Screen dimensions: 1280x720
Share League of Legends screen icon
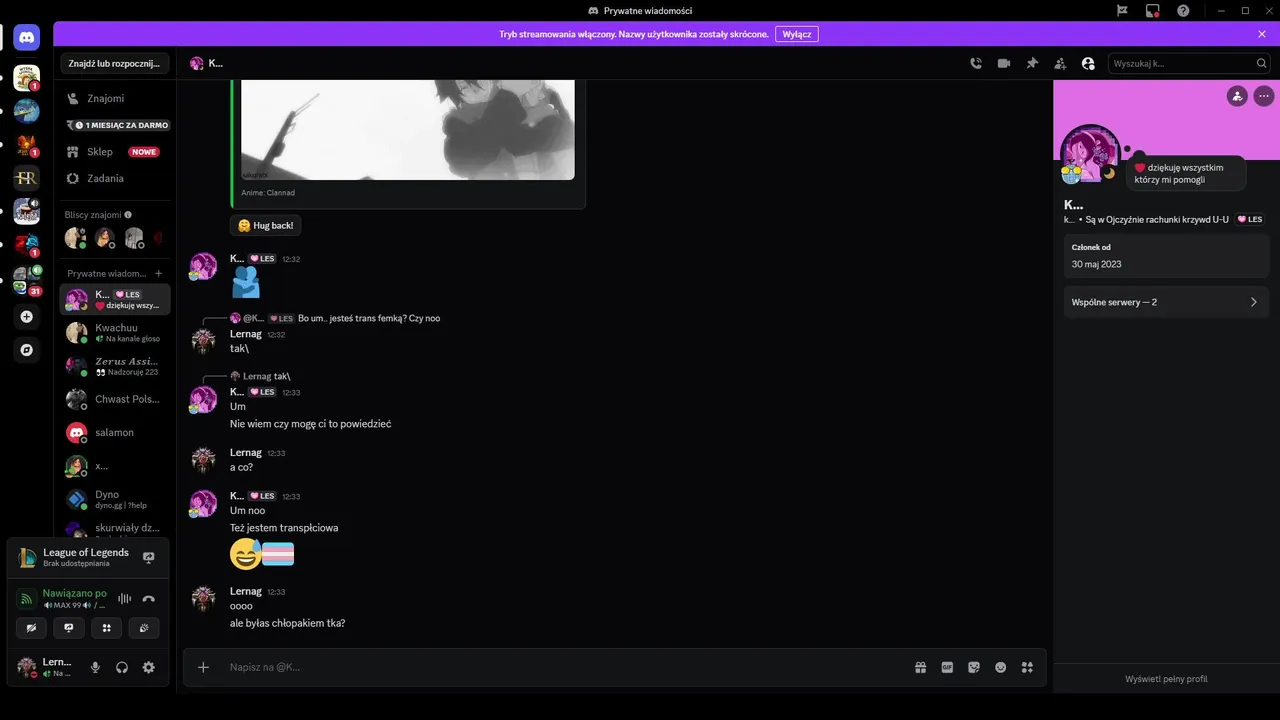(x=149, y=557)
